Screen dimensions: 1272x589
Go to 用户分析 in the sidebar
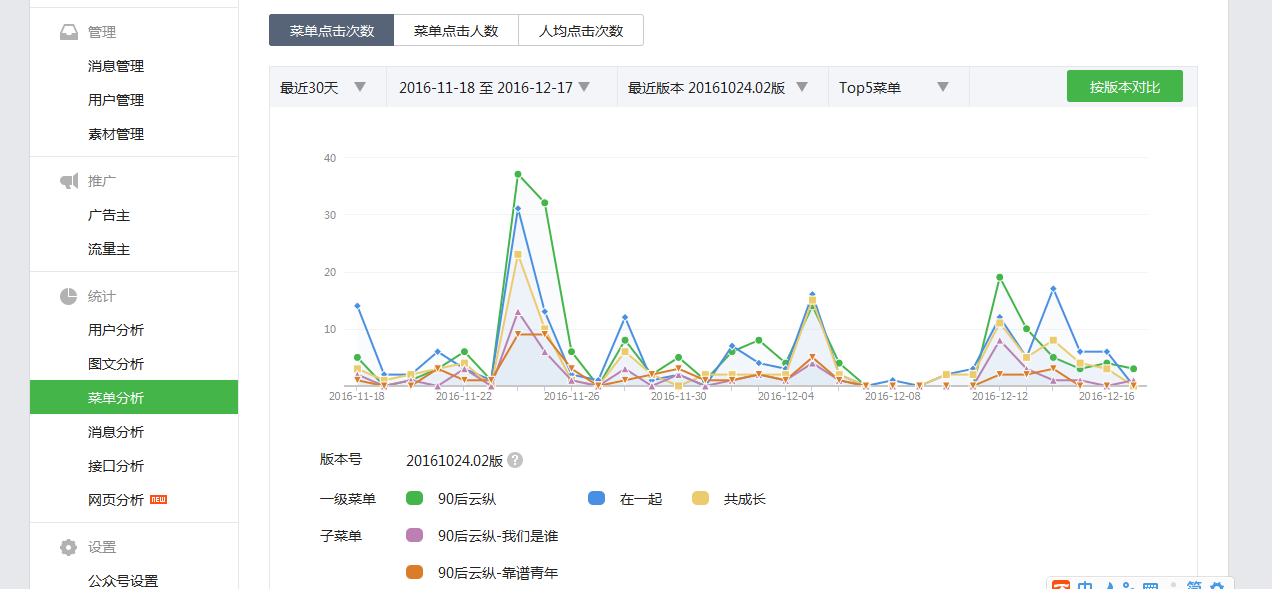[x=116, y=330]
